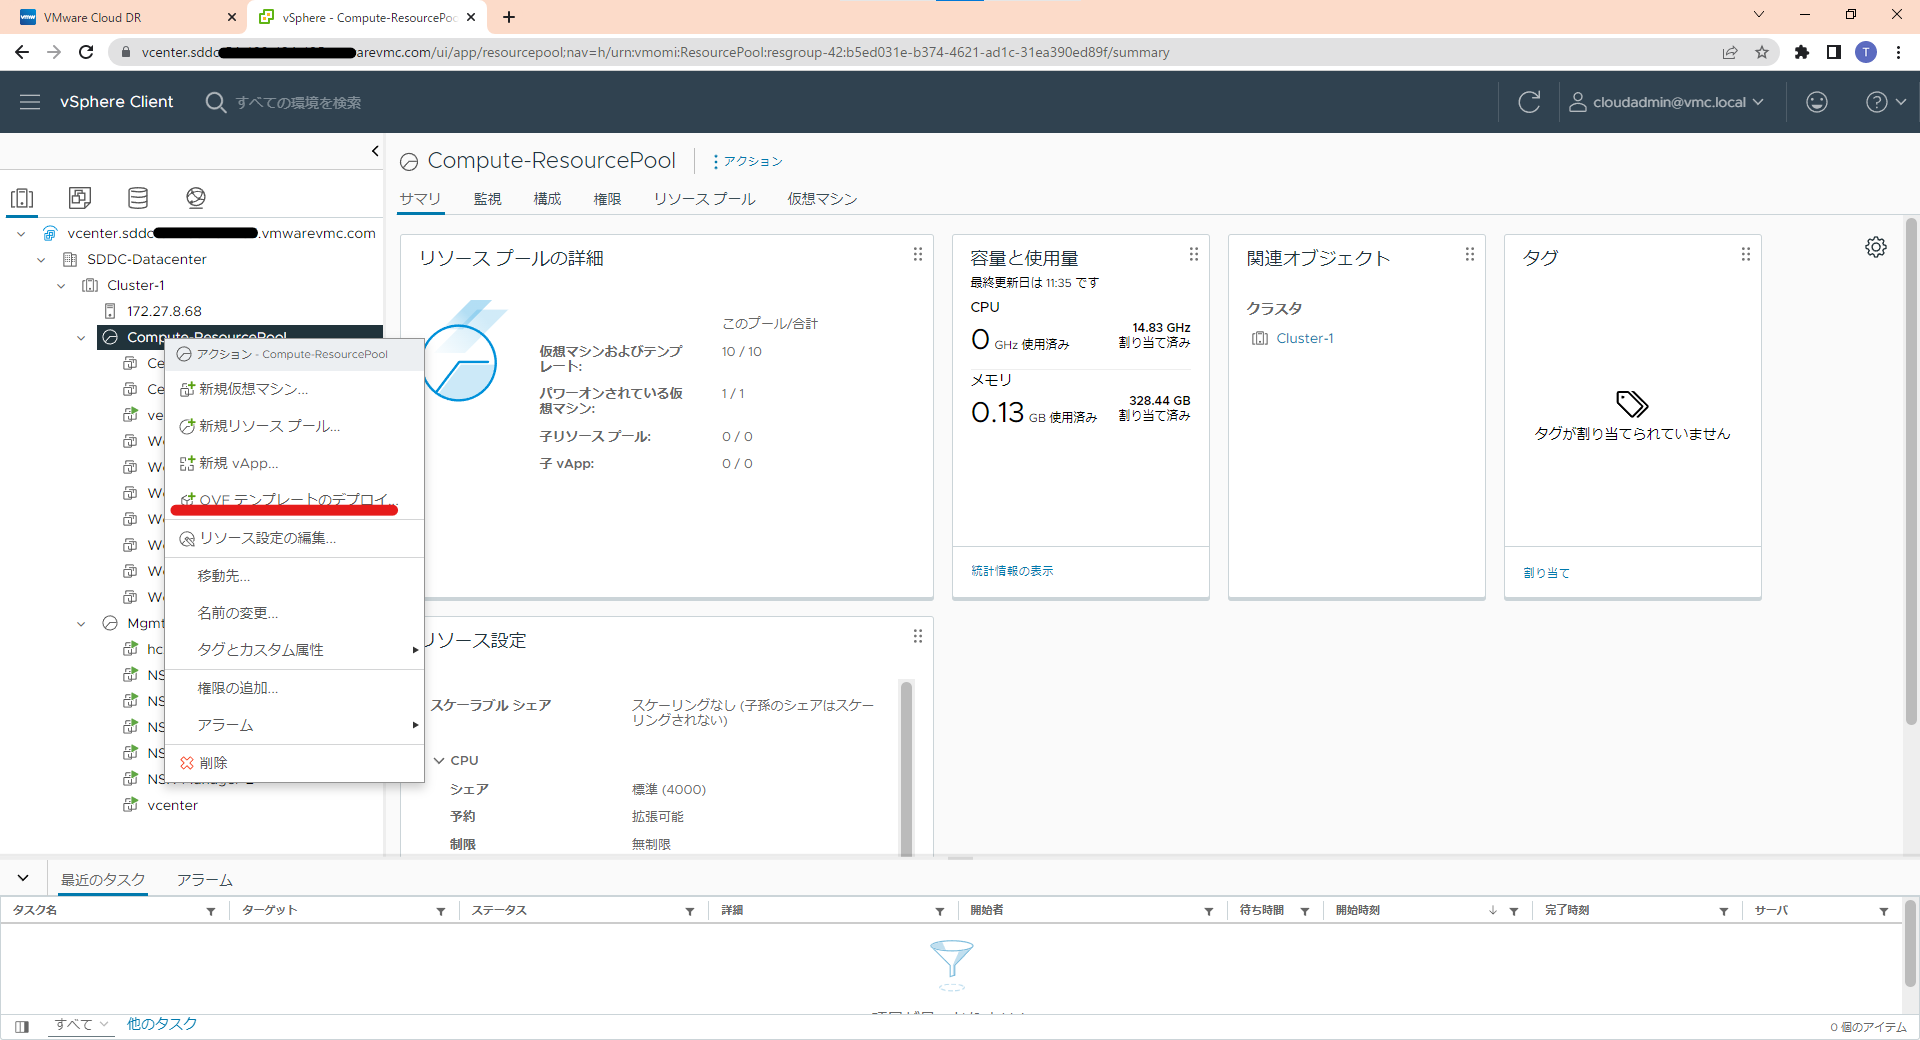Screen dimensions: 1920x1040
Task: Select the vcenter VM in the tree
Action: tap(172, 806)
